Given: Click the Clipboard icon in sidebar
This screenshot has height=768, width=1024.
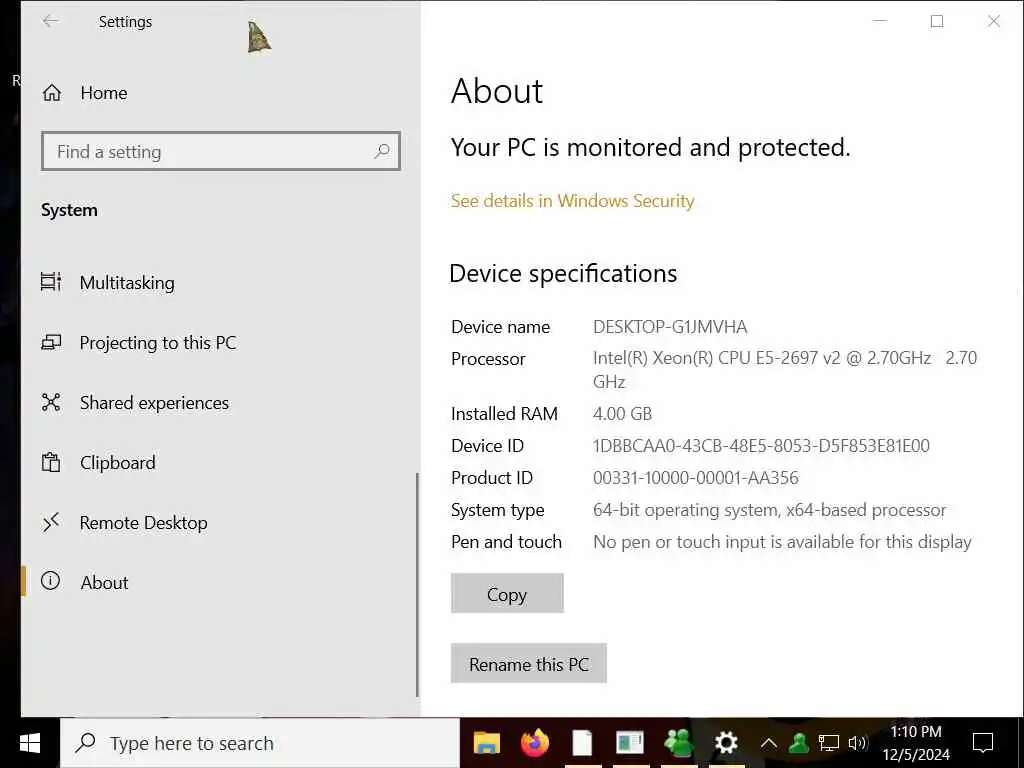Looking at the screenshot, I should [51, 462].
